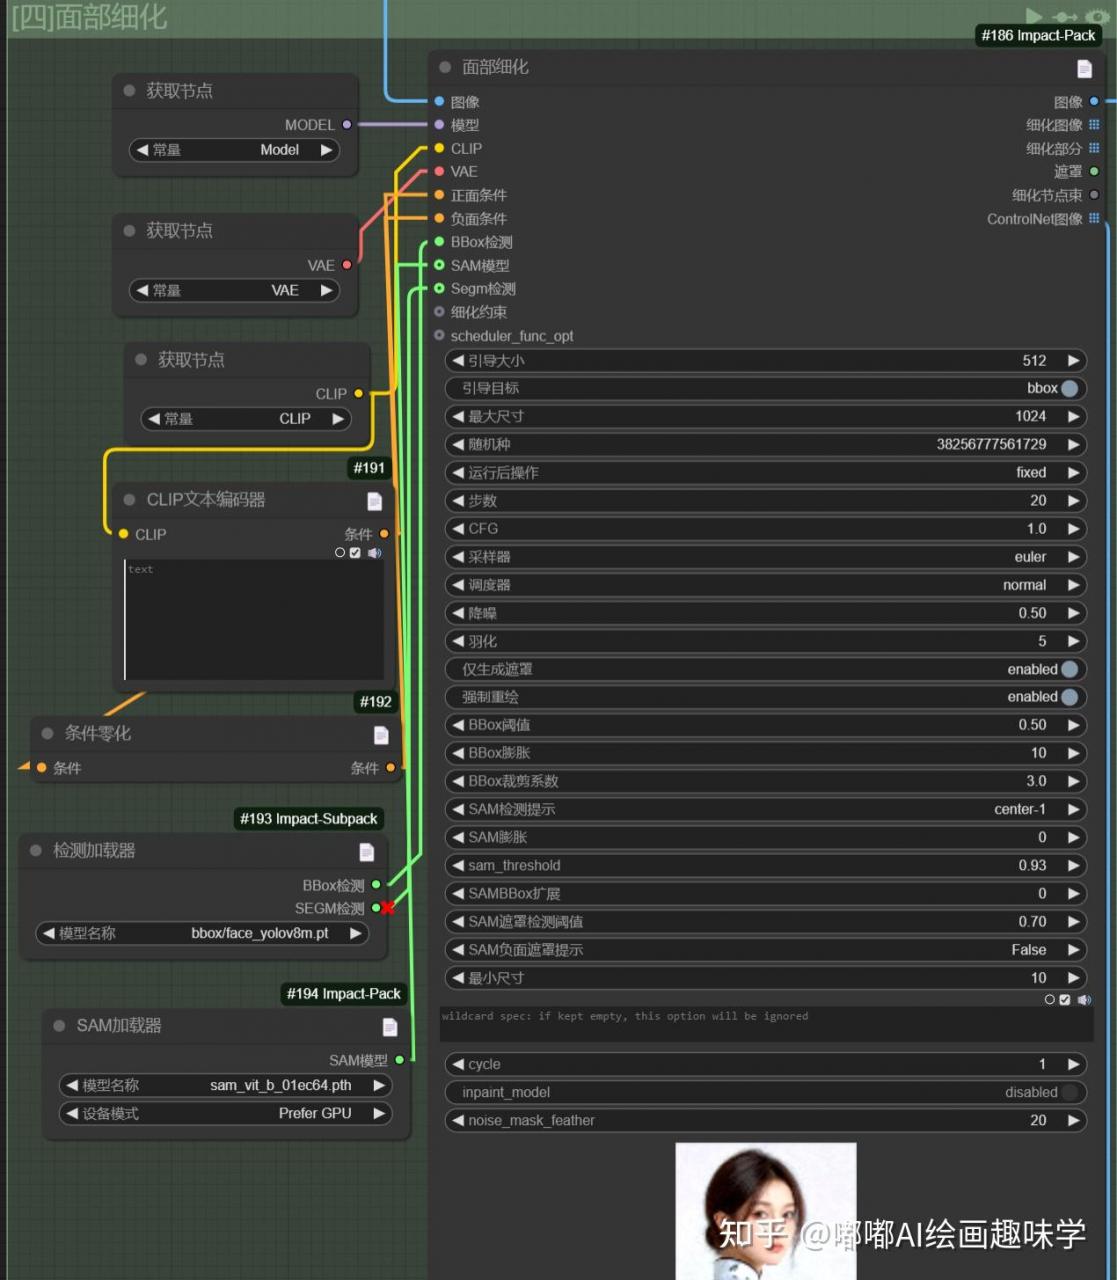The height and width of the screenshot is (1280, 1117).
Task: Open the 运行后操作 fixed dropdown
Action: pyautogui.click(x=765, y=472)
